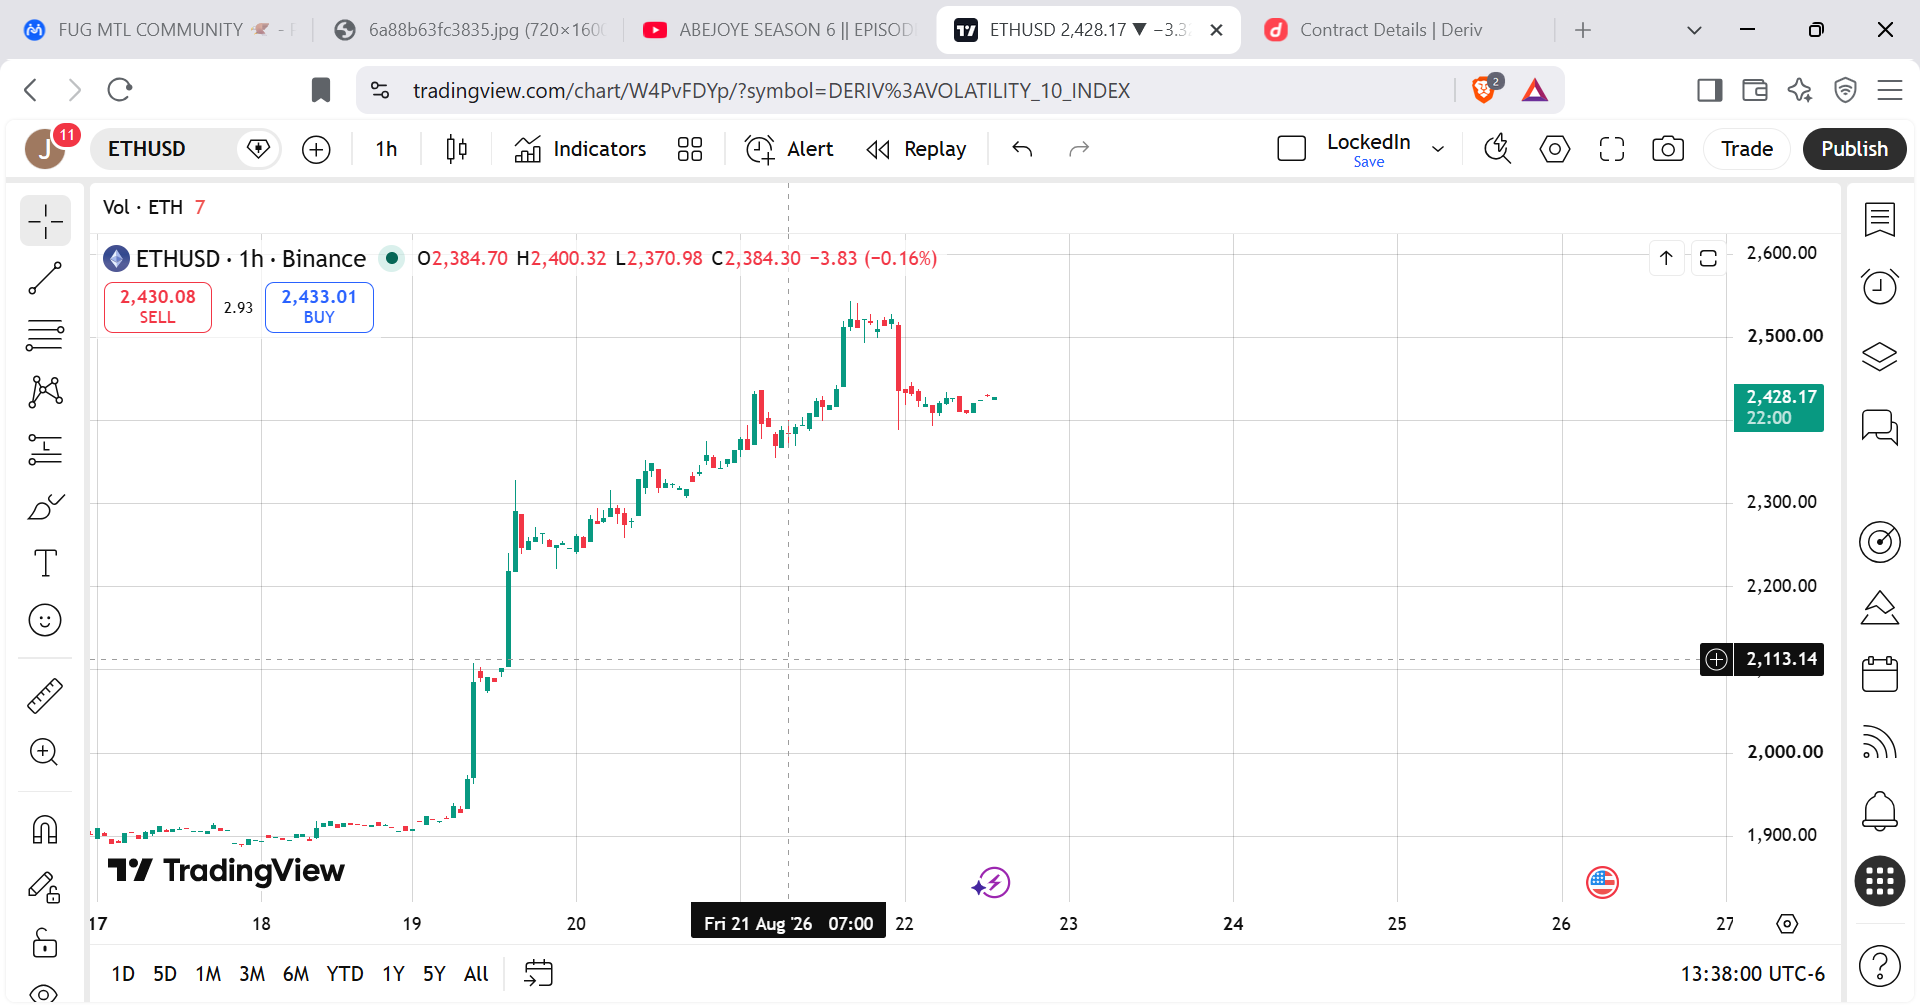The width and height of the screenshot is (1920, 1008).
Task: Click the 2,433.01 BUY button
Action: (x=319, y=307)
